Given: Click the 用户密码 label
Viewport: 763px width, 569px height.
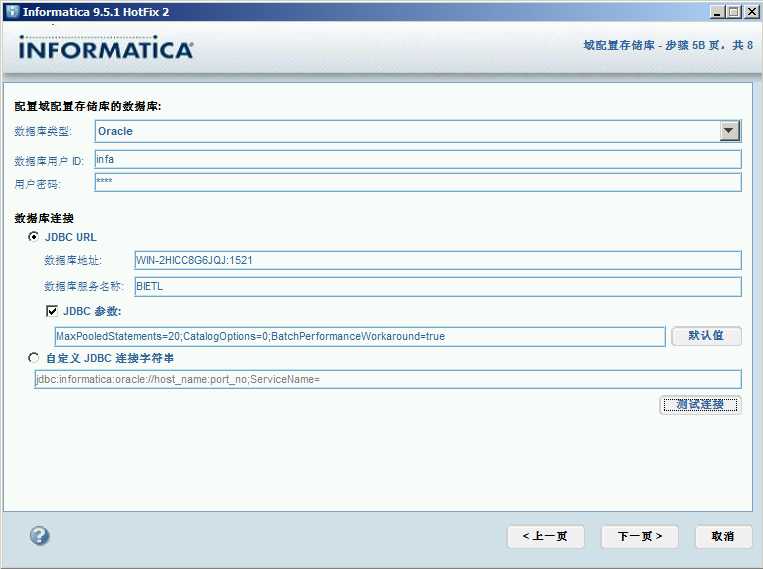Looking at the screenshot, I should (37, 184).
